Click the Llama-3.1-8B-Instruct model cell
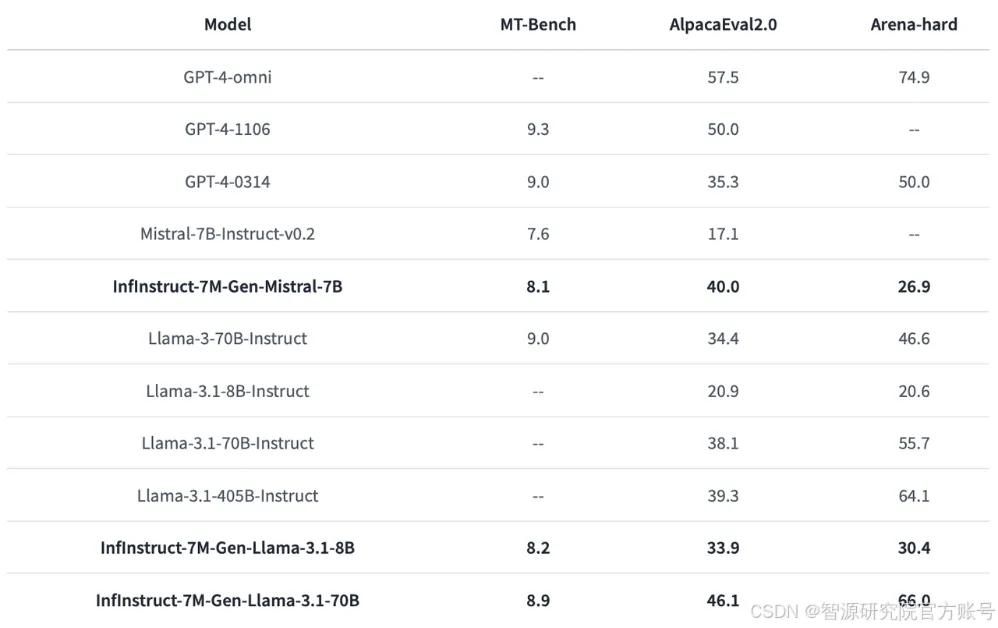Viewport: 998px width, 628px height. click(x=228, y=391)
